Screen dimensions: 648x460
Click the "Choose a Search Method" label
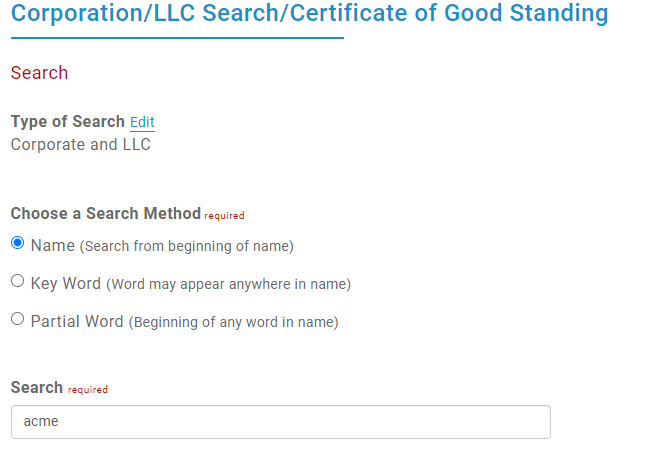tap(106, 214)
